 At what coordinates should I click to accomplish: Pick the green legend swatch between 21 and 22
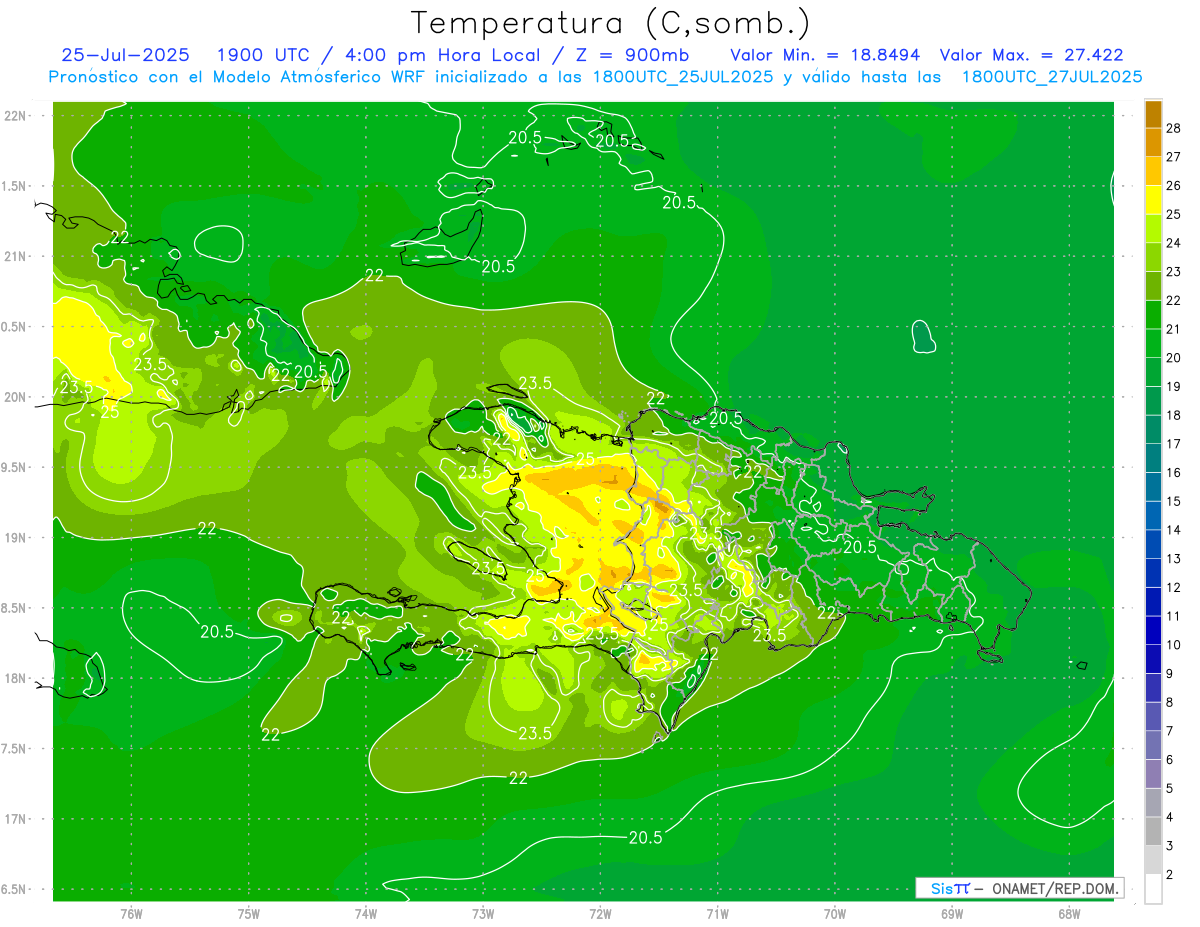[x=1153, y=315]
